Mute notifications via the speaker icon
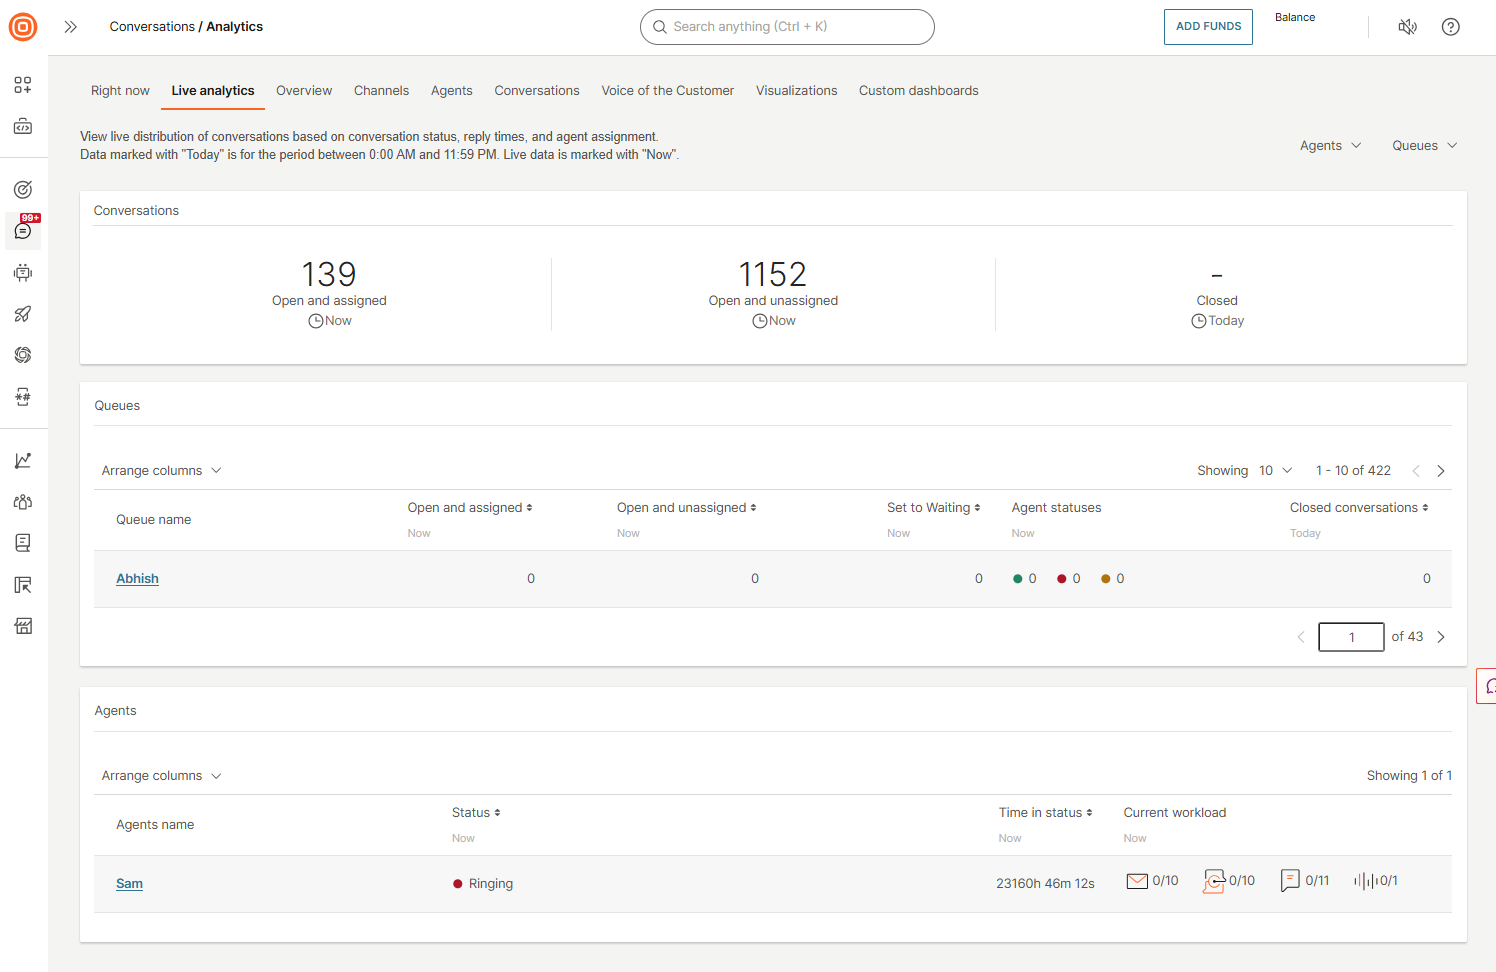Screen dimensions: 1496x972 (x=1407, y=27)
